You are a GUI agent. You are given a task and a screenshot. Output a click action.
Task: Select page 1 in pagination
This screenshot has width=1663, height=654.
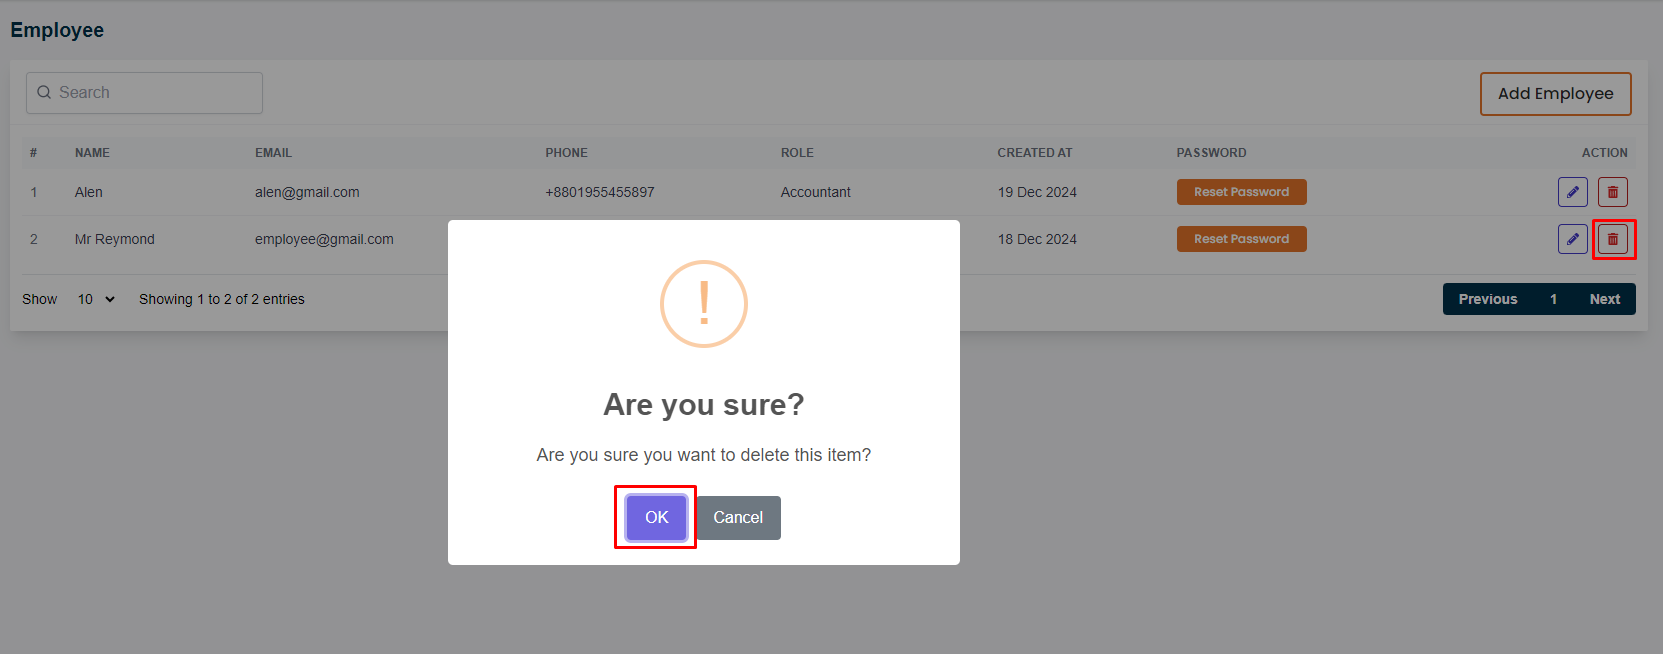click(x=1553, y=299)
